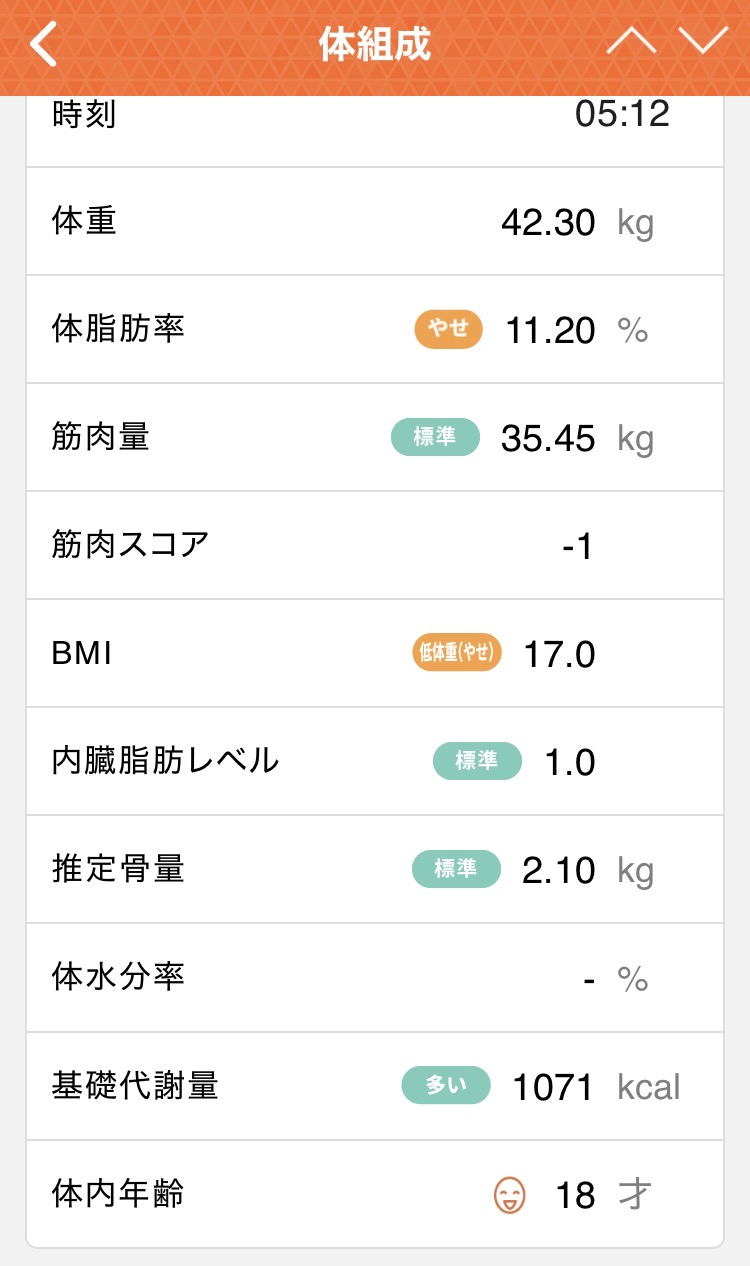Tap the back arrow in header
The image size is (750, 1266).
(x=44, y=45)
